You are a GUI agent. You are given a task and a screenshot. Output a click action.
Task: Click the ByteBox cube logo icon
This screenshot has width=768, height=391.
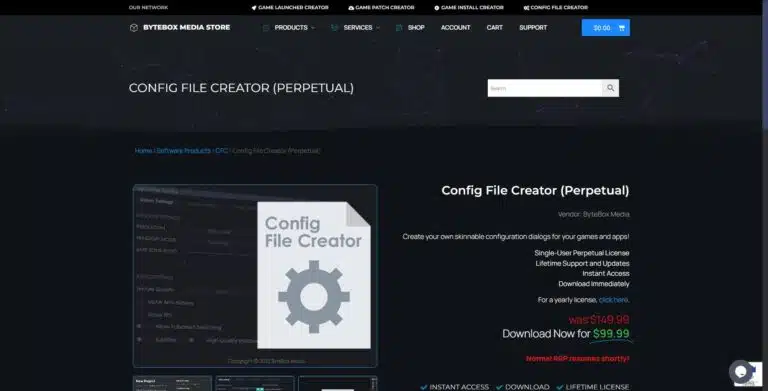134,28
